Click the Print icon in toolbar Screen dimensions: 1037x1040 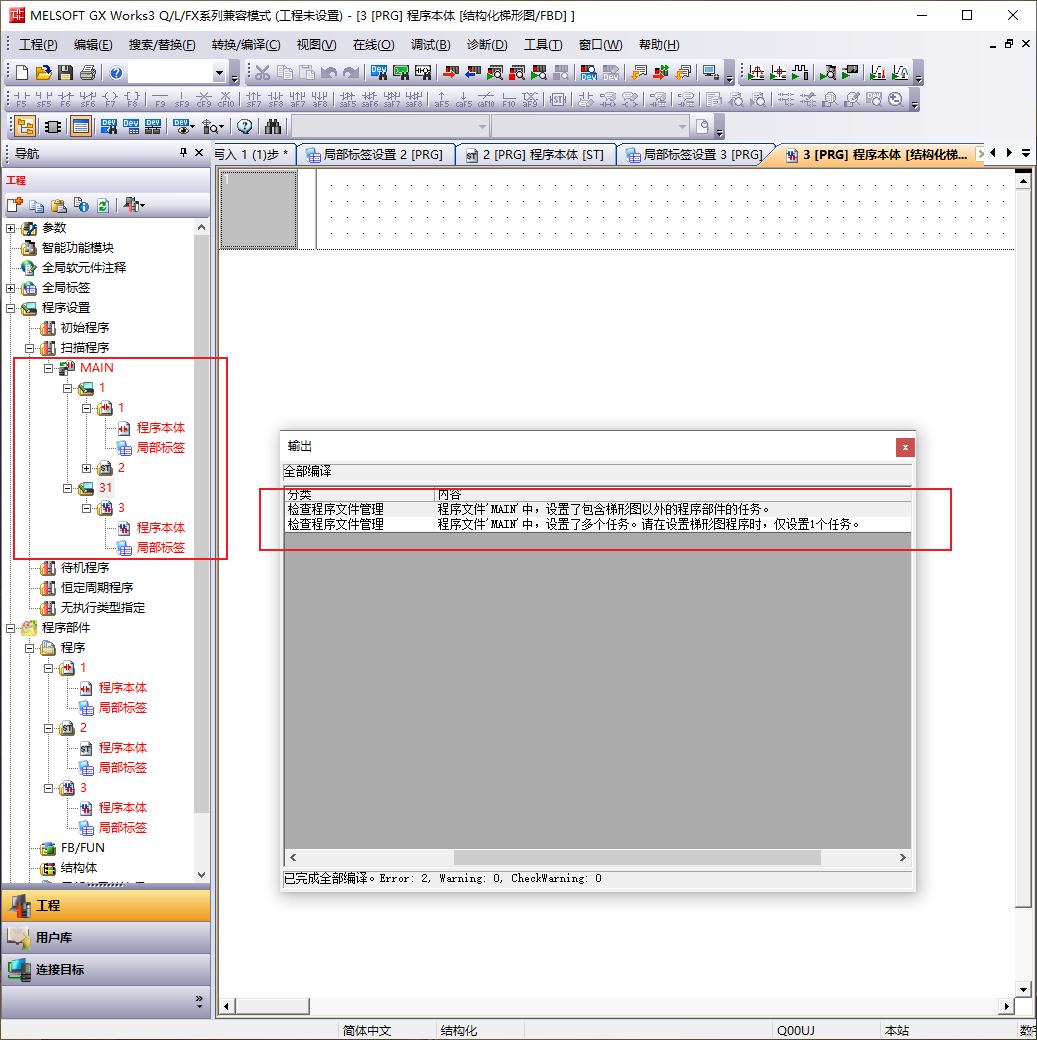[88, 73]
